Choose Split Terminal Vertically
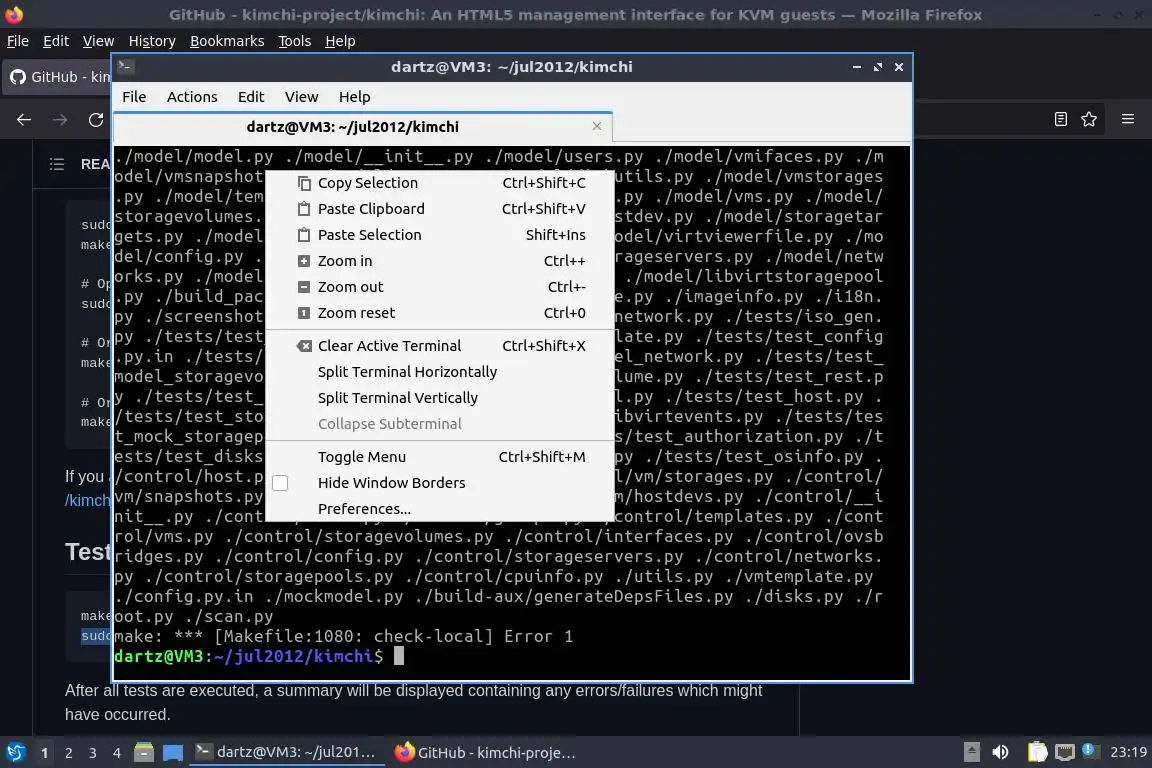 (439, 398)
